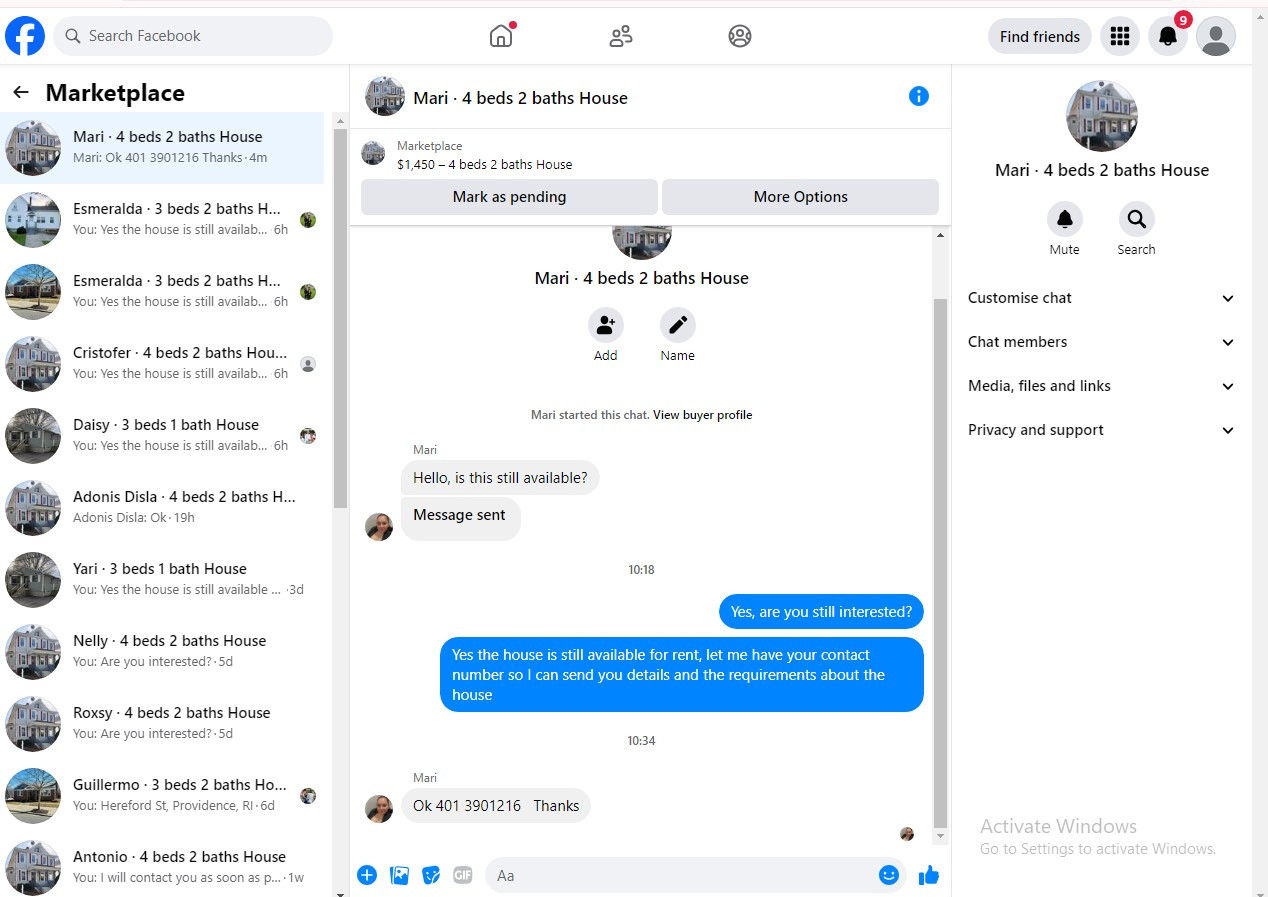Go back using the Marketplace arrow
This screenshot has width=1268, height=897.
[x=21, y=93]
